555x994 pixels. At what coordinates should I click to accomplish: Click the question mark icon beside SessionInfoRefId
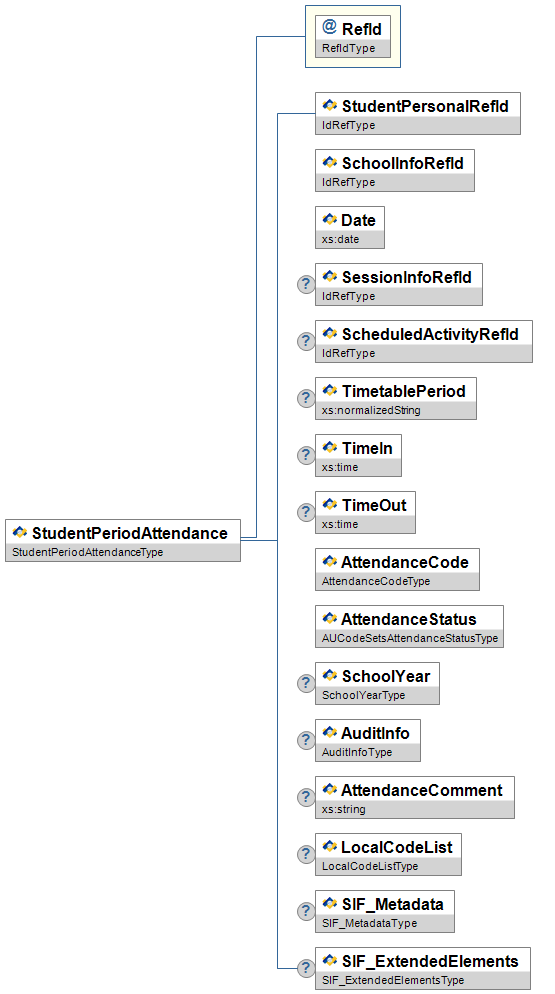tap(306, 284)
